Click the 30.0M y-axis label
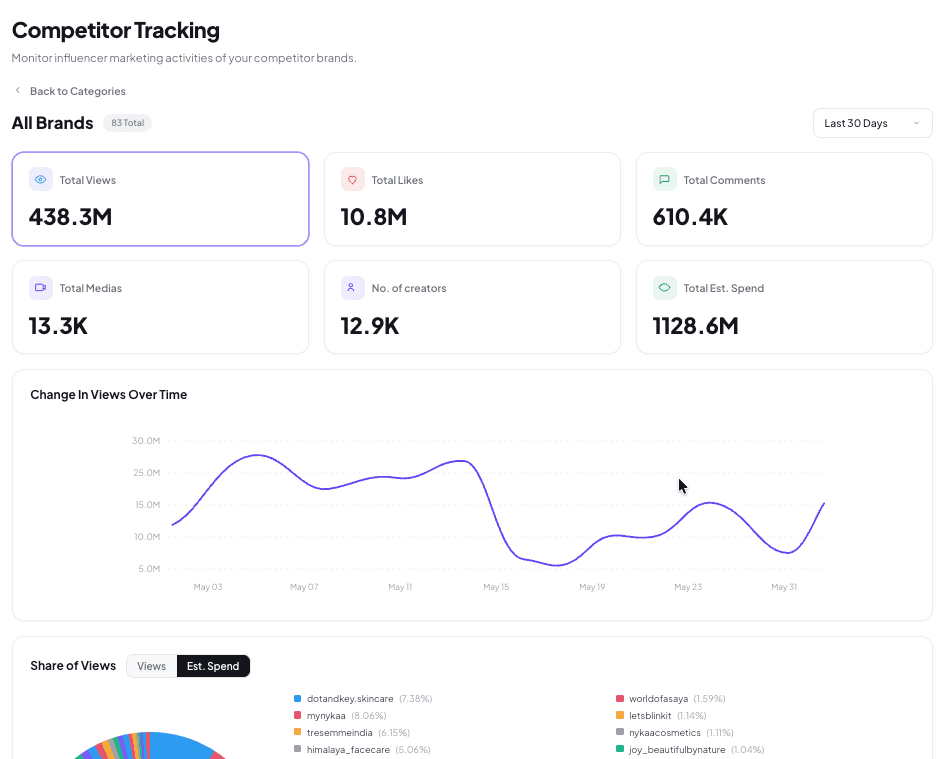943x759 pixels. click(x=146, y=441)
